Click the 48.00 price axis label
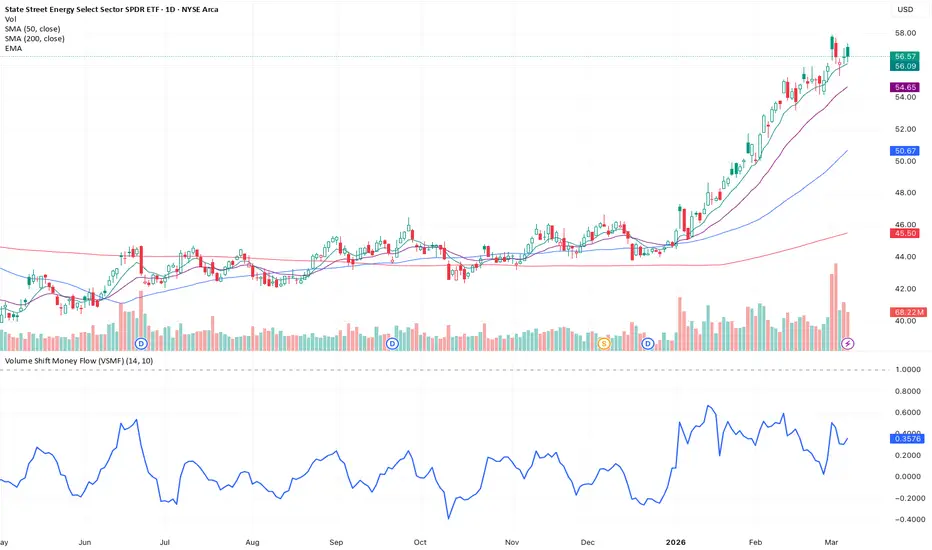This screenshot has height=550, width=932. coord(905,193)
